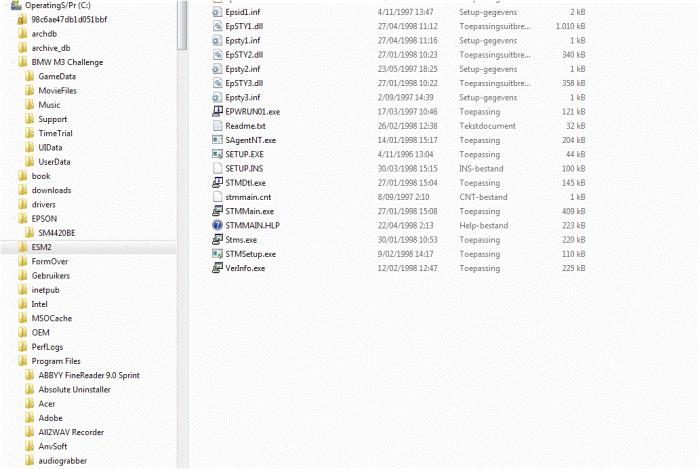Screen dimensions: 700x469
Task: Open the Support subfolder
Action: click(53, 119)
